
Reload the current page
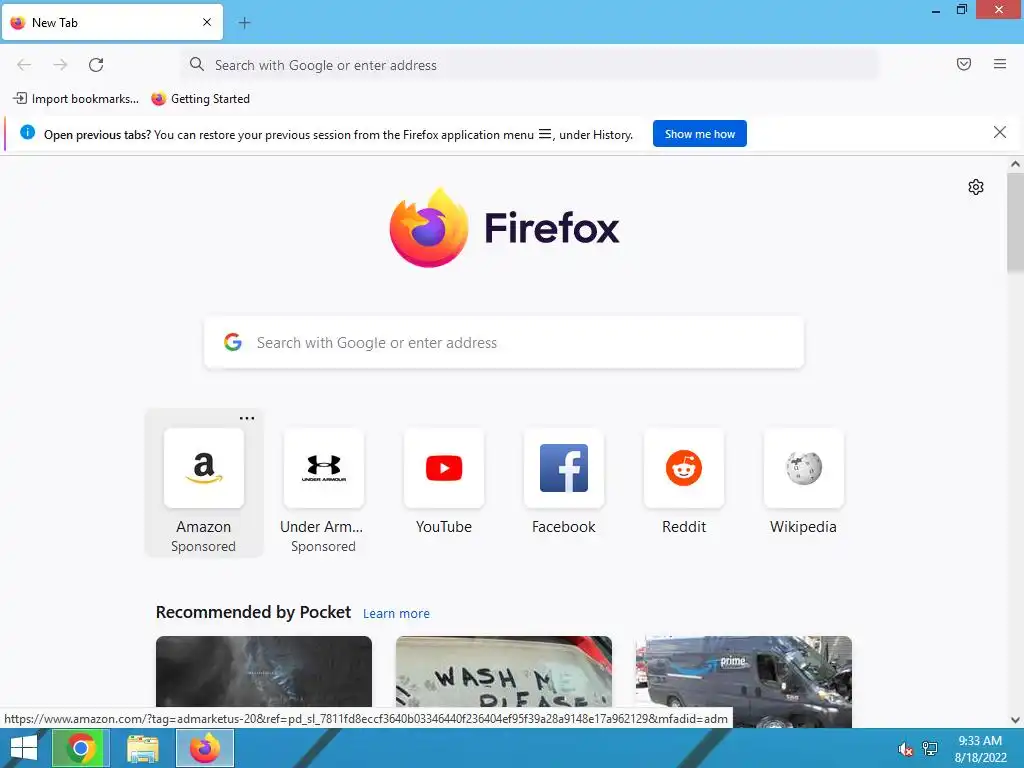point(96,65)
